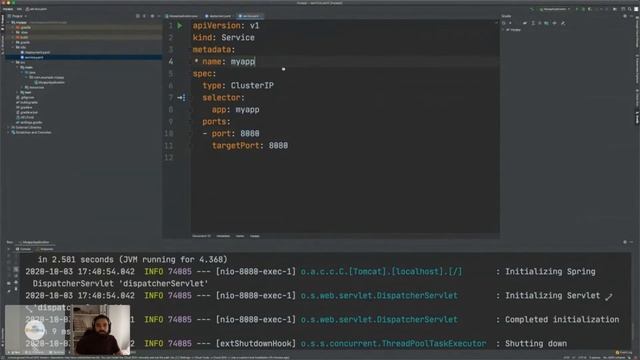Hide the Project tool window panel
Screen dimensions: 640x360
pos(158,16)
